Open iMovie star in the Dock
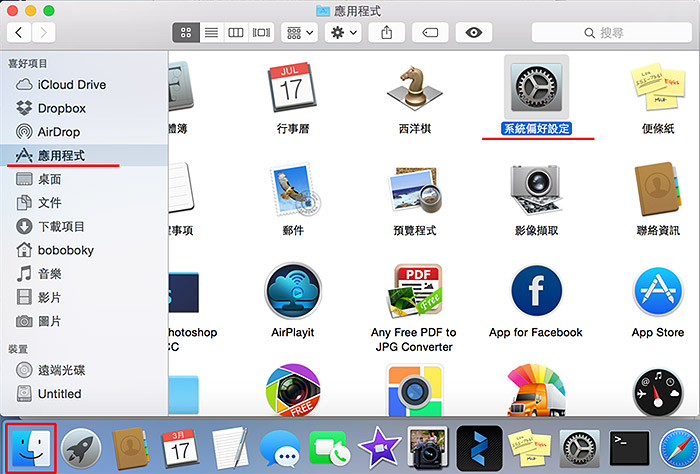Image resolution: width=700 pixels, height=474 pixels. [x=379, y=448]
